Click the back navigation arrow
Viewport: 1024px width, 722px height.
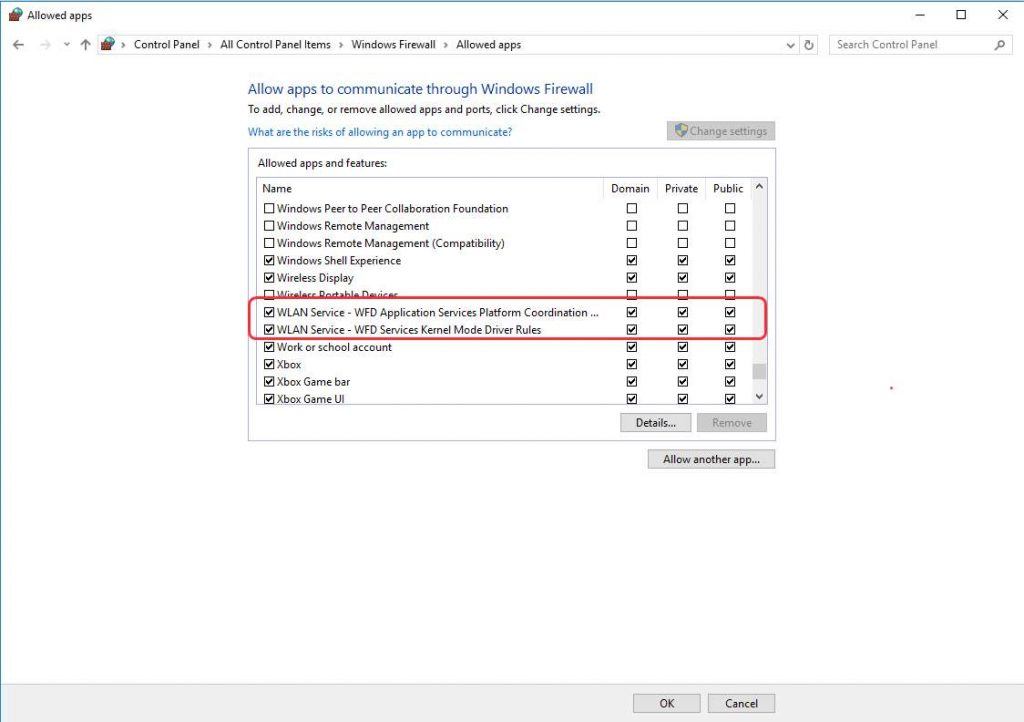pyautogui.click(x=18, y=44)
